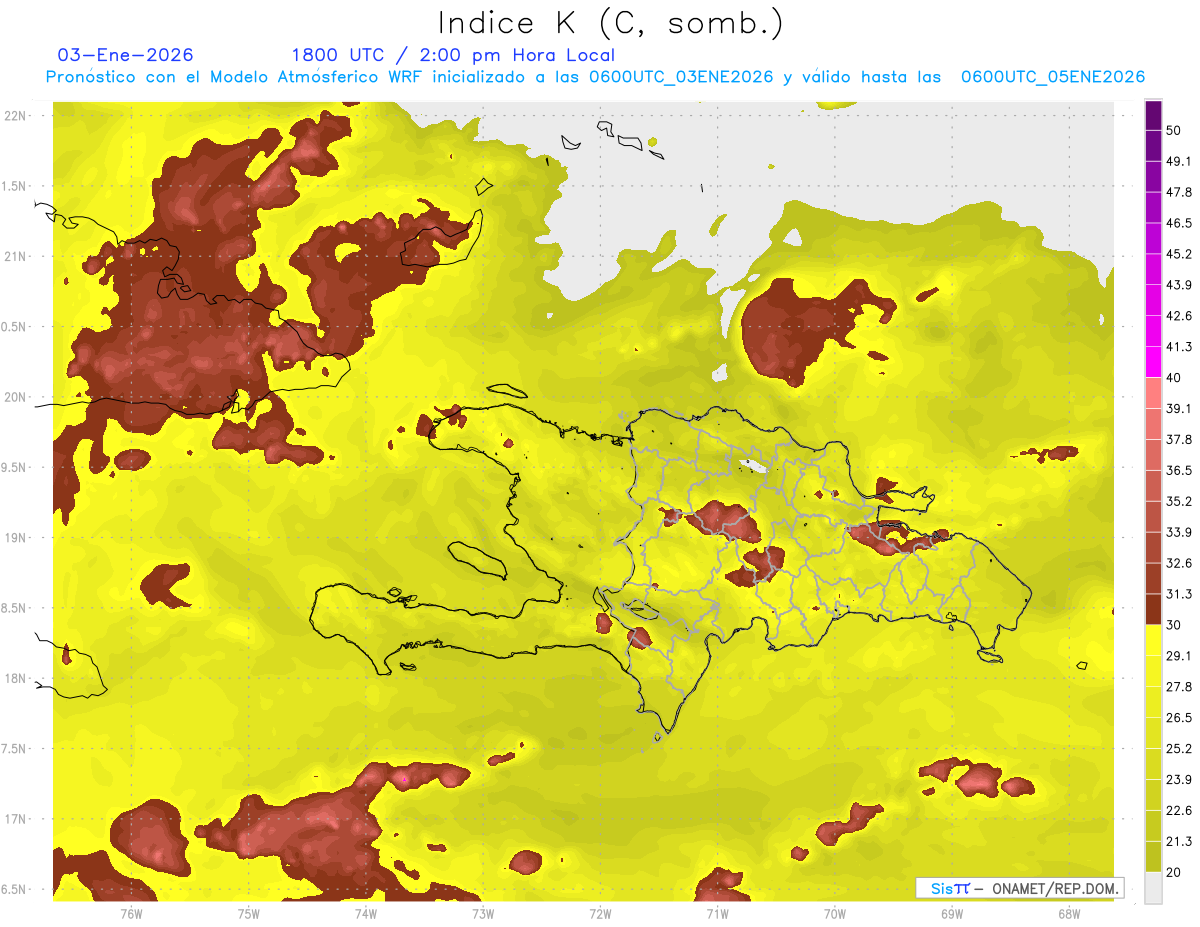This screenshot has height=927, width=1200.
Task: Click the '19N' latitude label
Action: (x=16, y=537)
